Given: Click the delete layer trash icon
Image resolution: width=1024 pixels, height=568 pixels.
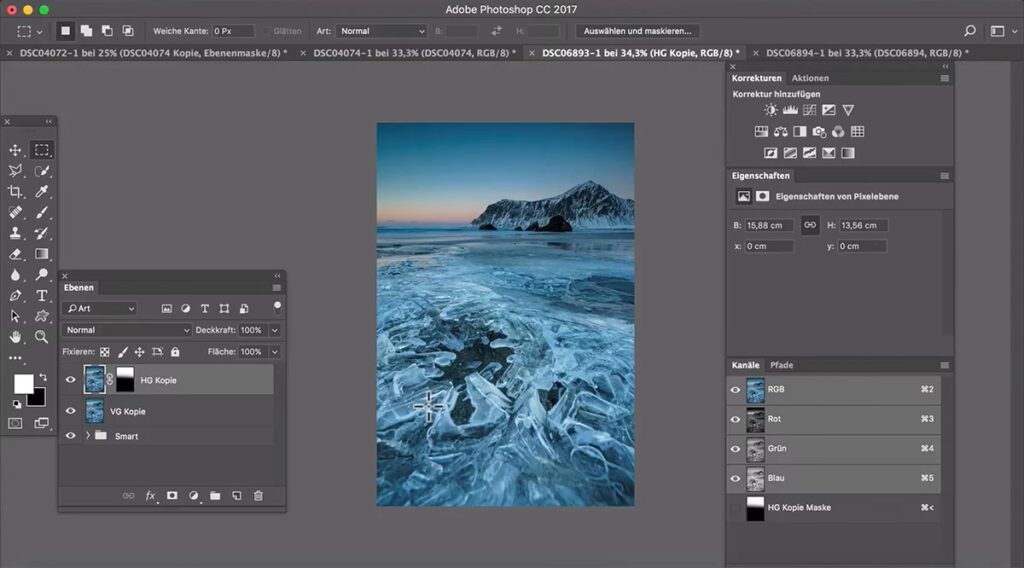Looking at the screenshot, I should [258, 495].
